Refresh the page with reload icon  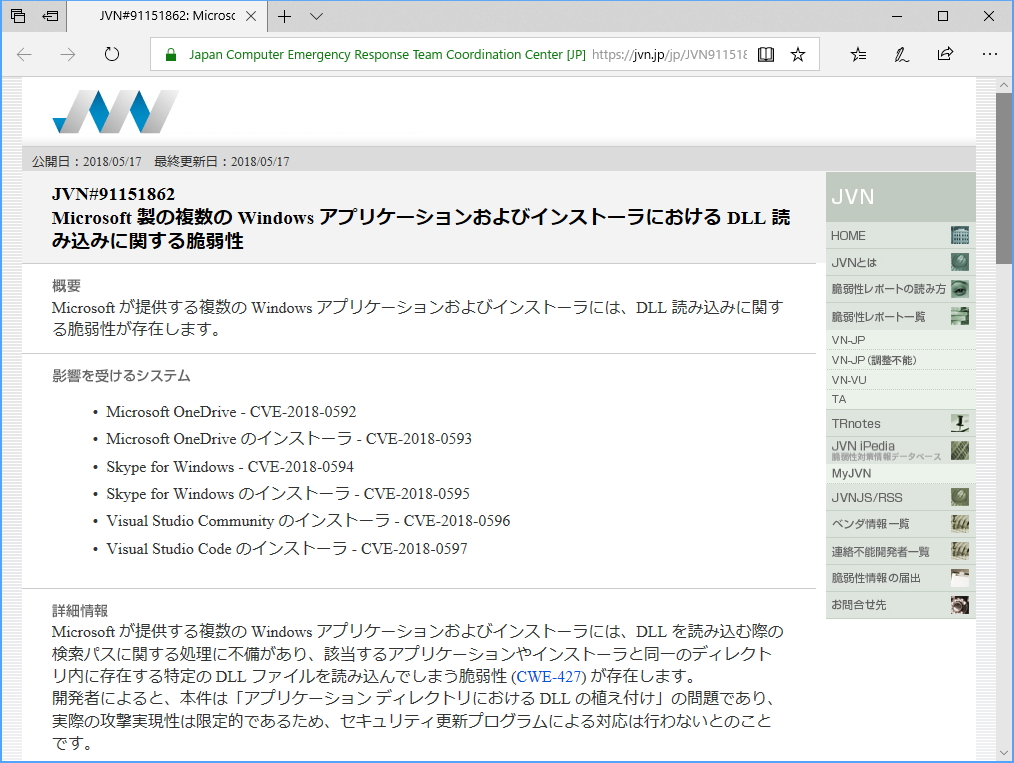(x=112, y=54)
